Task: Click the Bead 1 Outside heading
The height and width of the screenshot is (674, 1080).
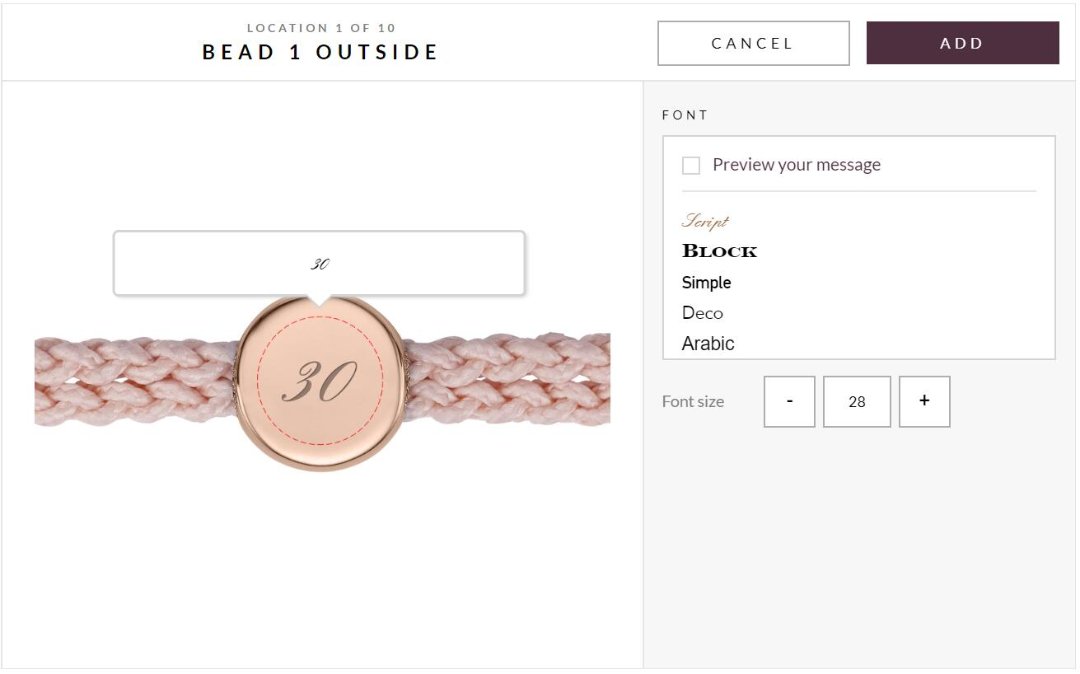Action: [x=320, y=52]
